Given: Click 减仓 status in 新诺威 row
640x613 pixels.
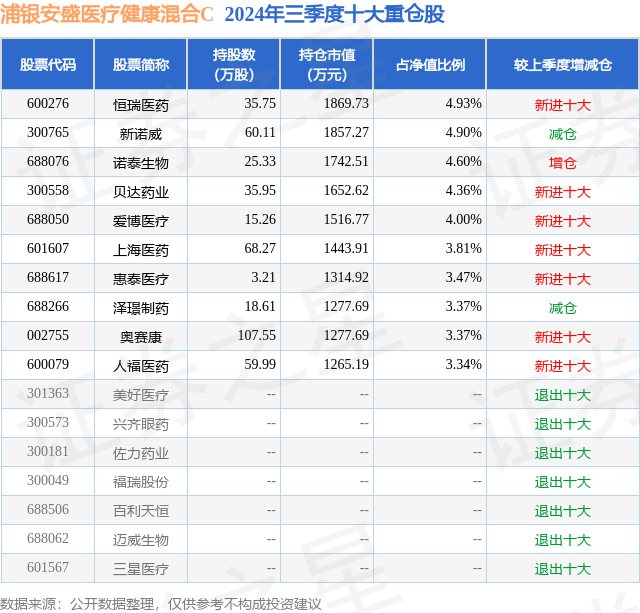Looking at the screenshot, I should point(563,134).
